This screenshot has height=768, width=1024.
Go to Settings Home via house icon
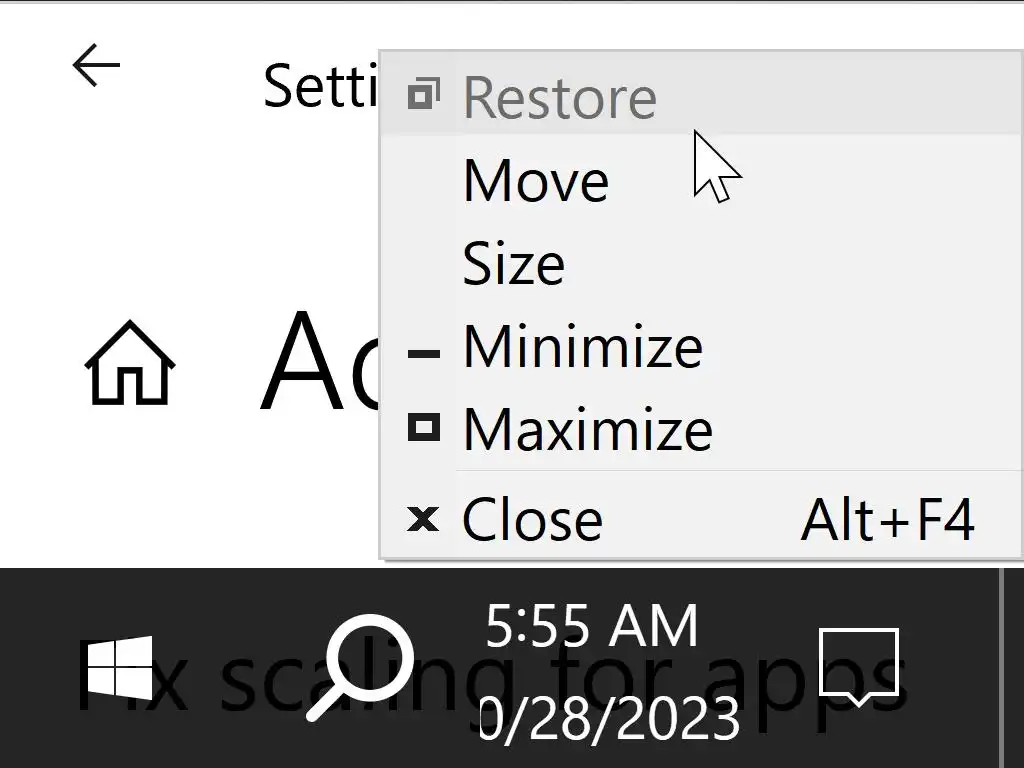point(129,363)
